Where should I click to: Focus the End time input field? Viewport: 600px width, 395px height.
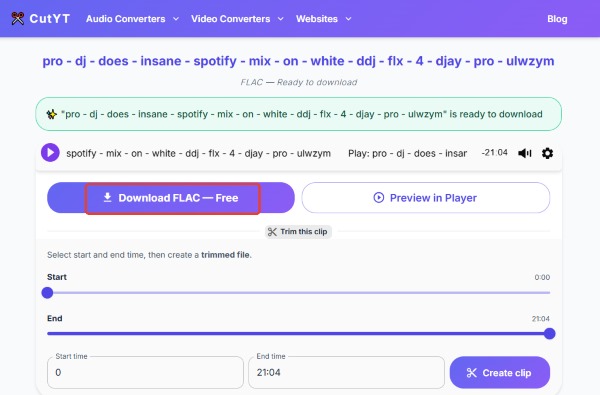[x=346, y=372]
